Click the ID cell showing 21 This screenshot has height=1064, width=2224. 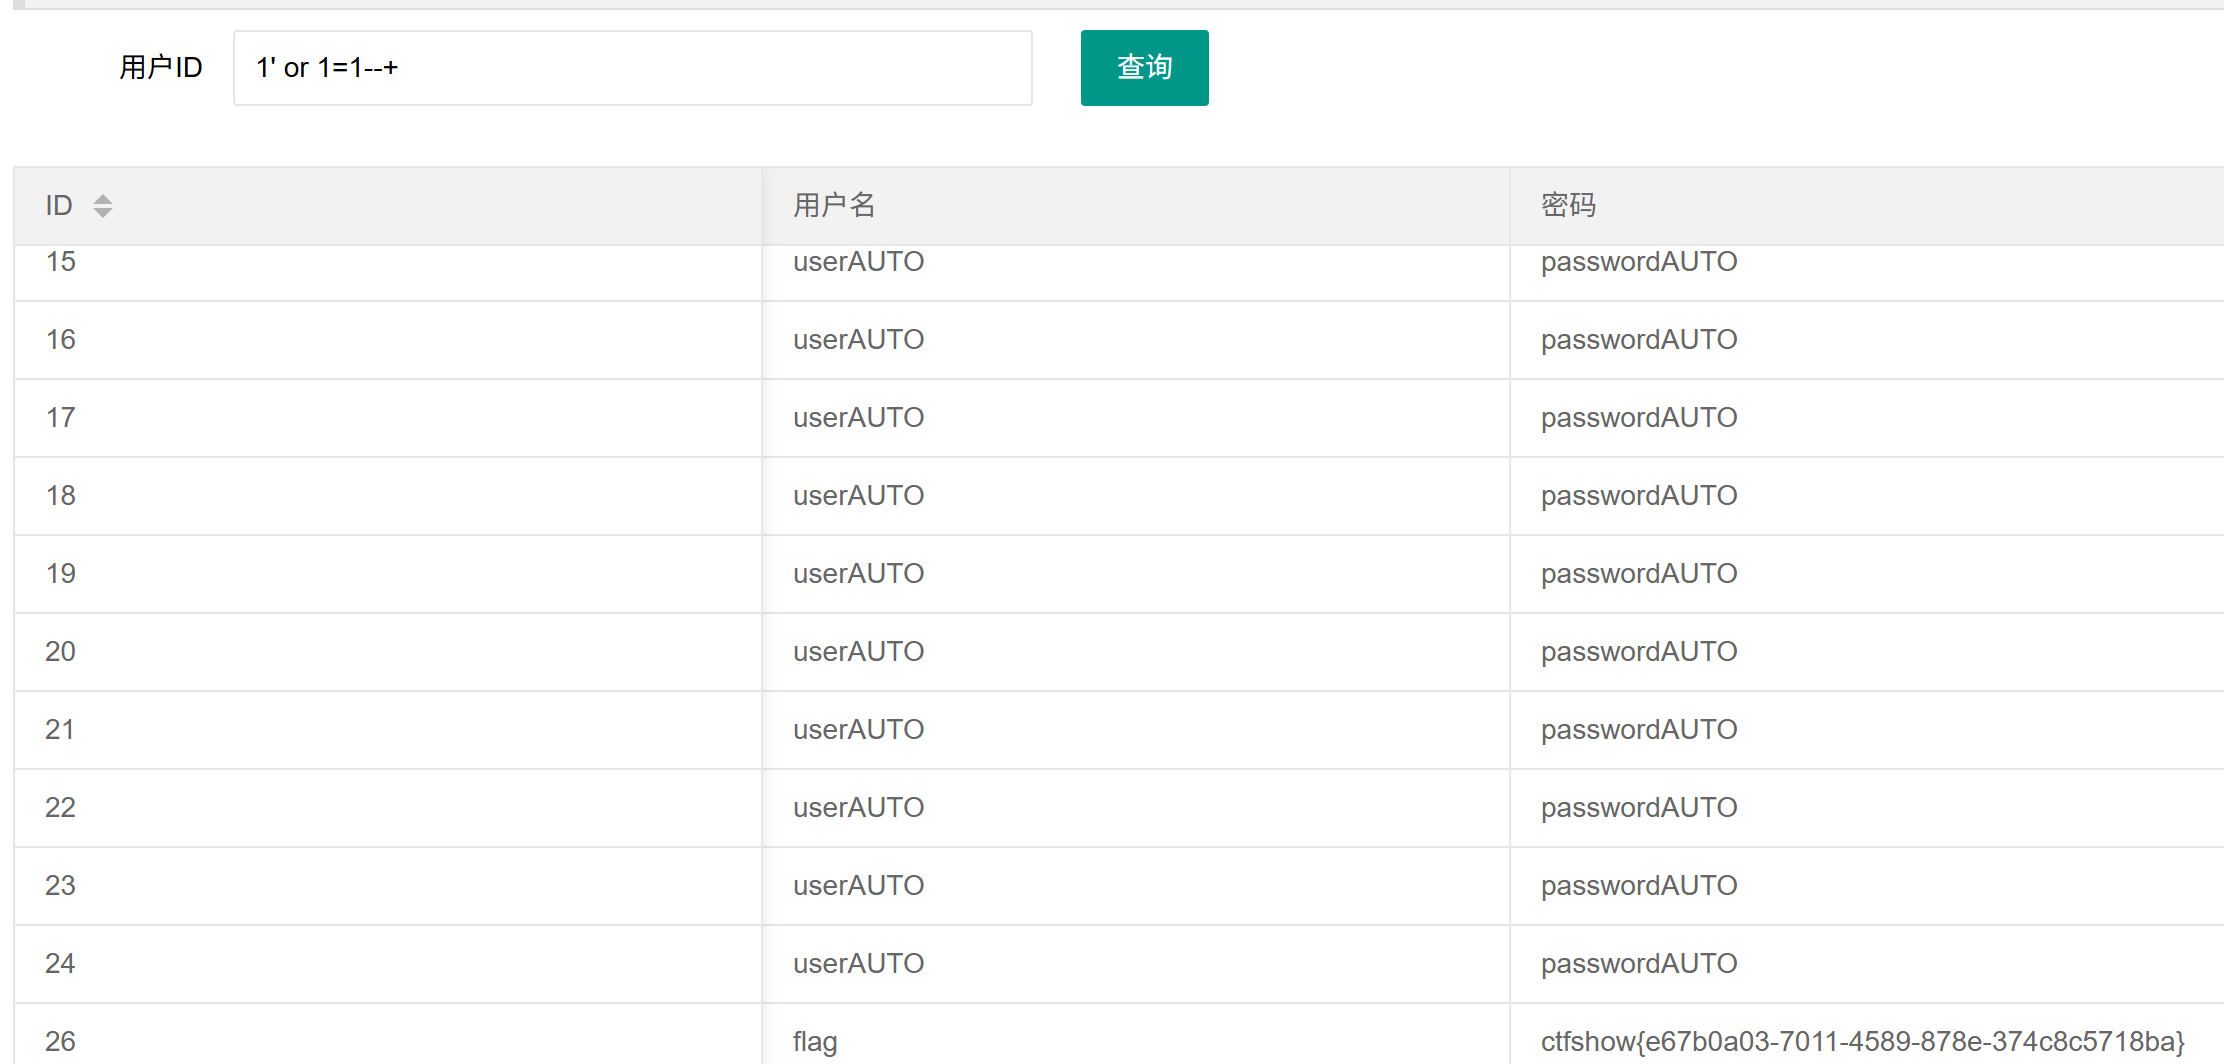pos(60,730)
